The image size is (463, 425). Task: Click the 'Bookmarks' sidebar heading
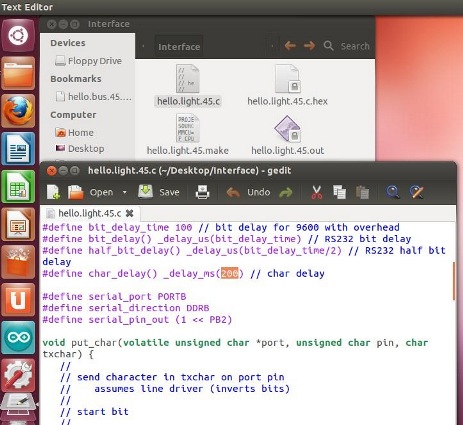[76, 79]
